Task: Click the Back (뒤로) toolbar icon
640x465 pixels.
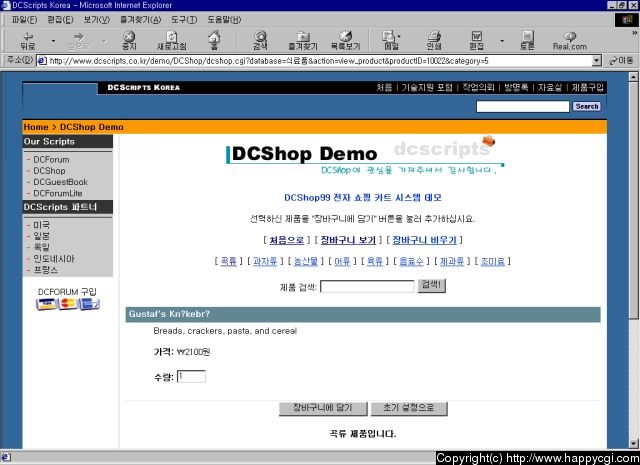Action: 28,40
